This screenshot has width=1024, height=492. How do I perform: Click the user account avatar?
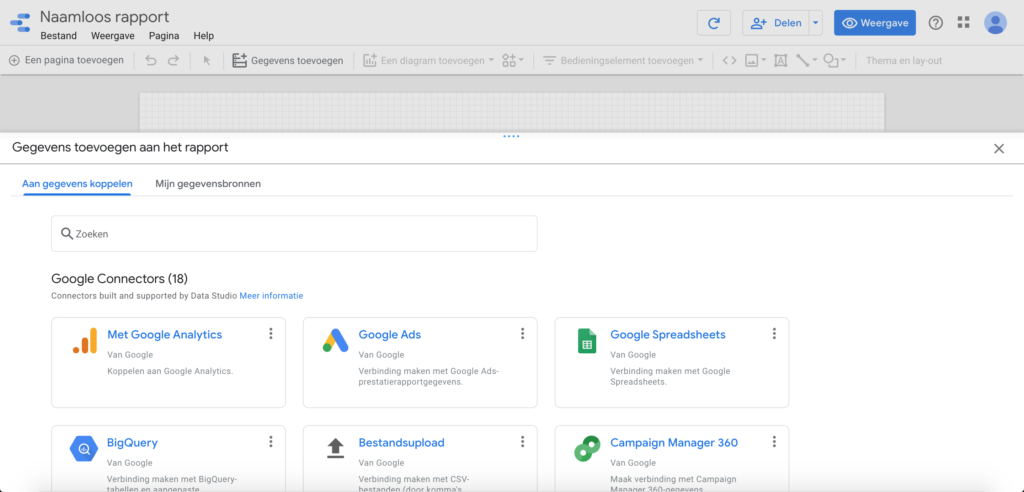[995, 23]
